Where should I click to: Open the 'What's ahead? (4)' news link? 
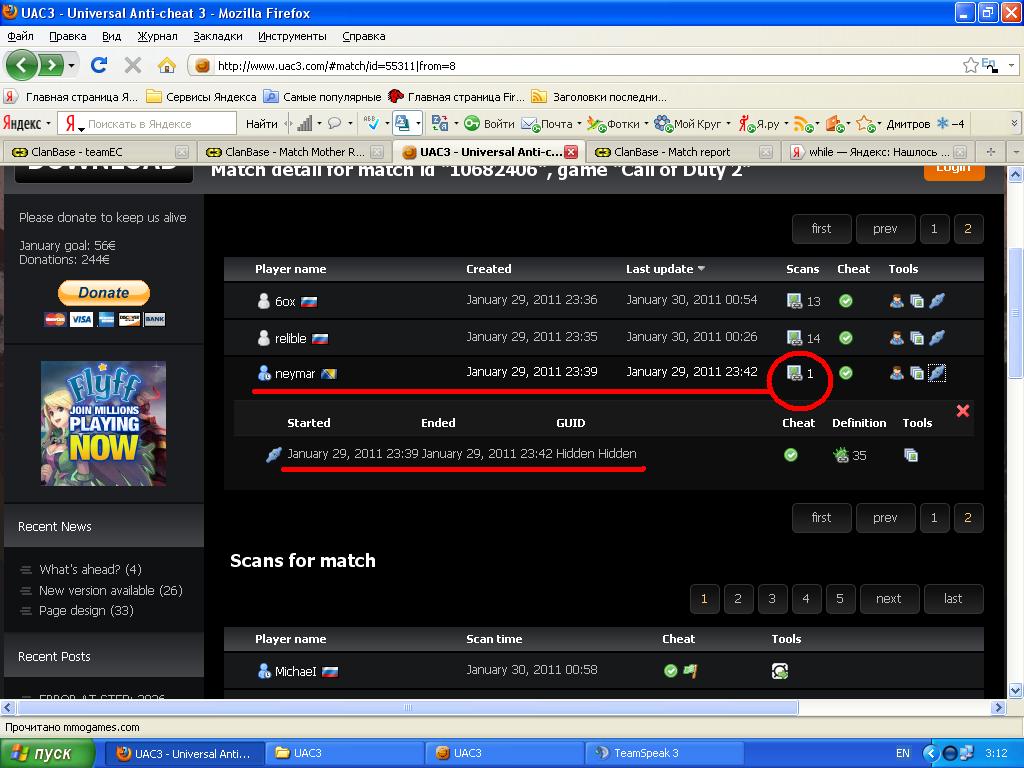point(90,569)
